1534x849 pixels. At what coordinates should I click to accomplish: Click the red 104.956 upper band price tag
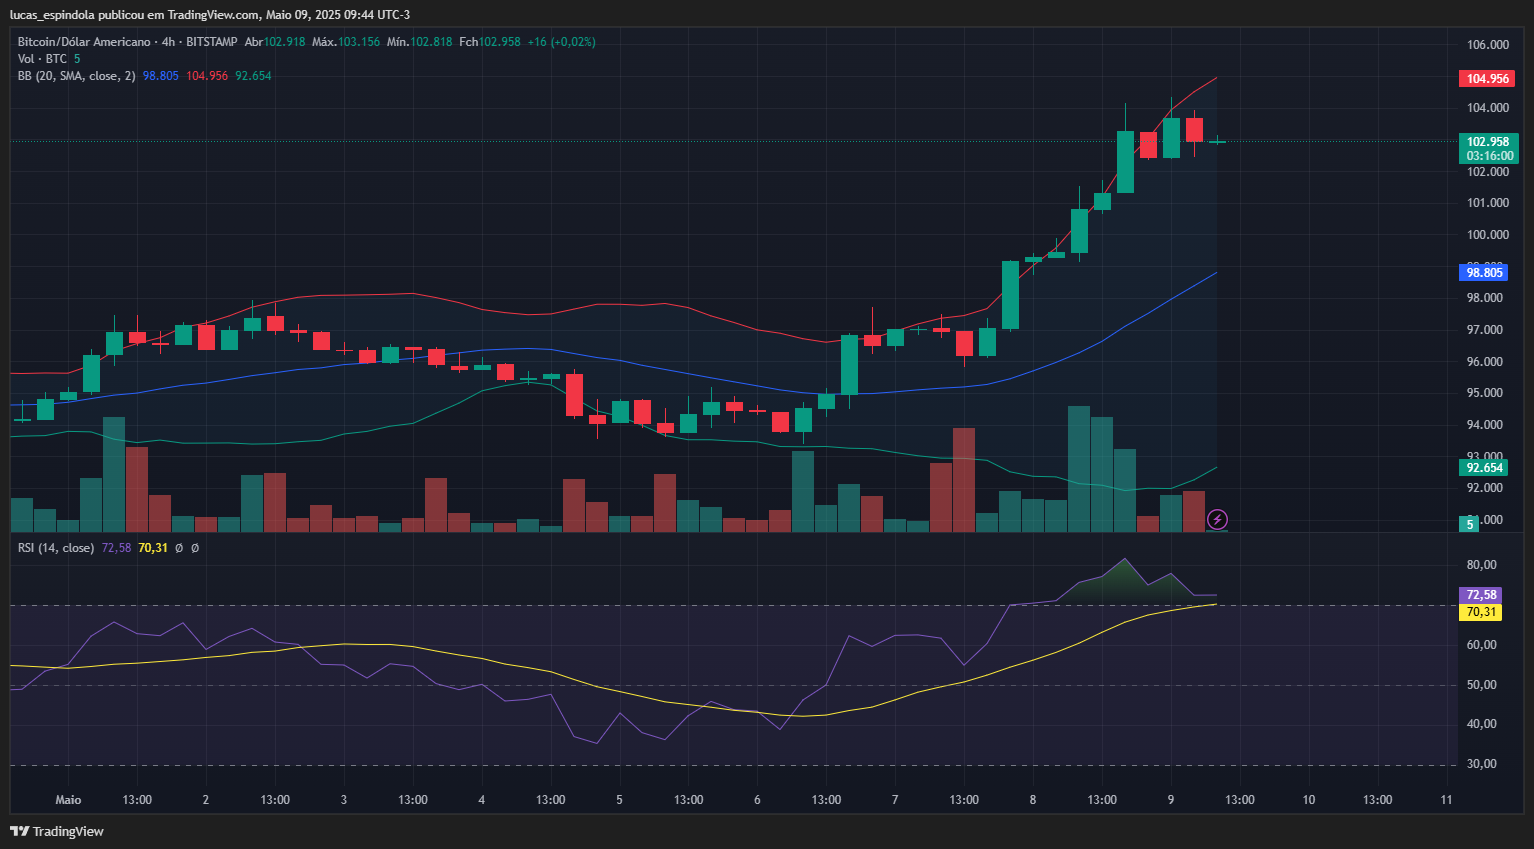coord(1487,79)
